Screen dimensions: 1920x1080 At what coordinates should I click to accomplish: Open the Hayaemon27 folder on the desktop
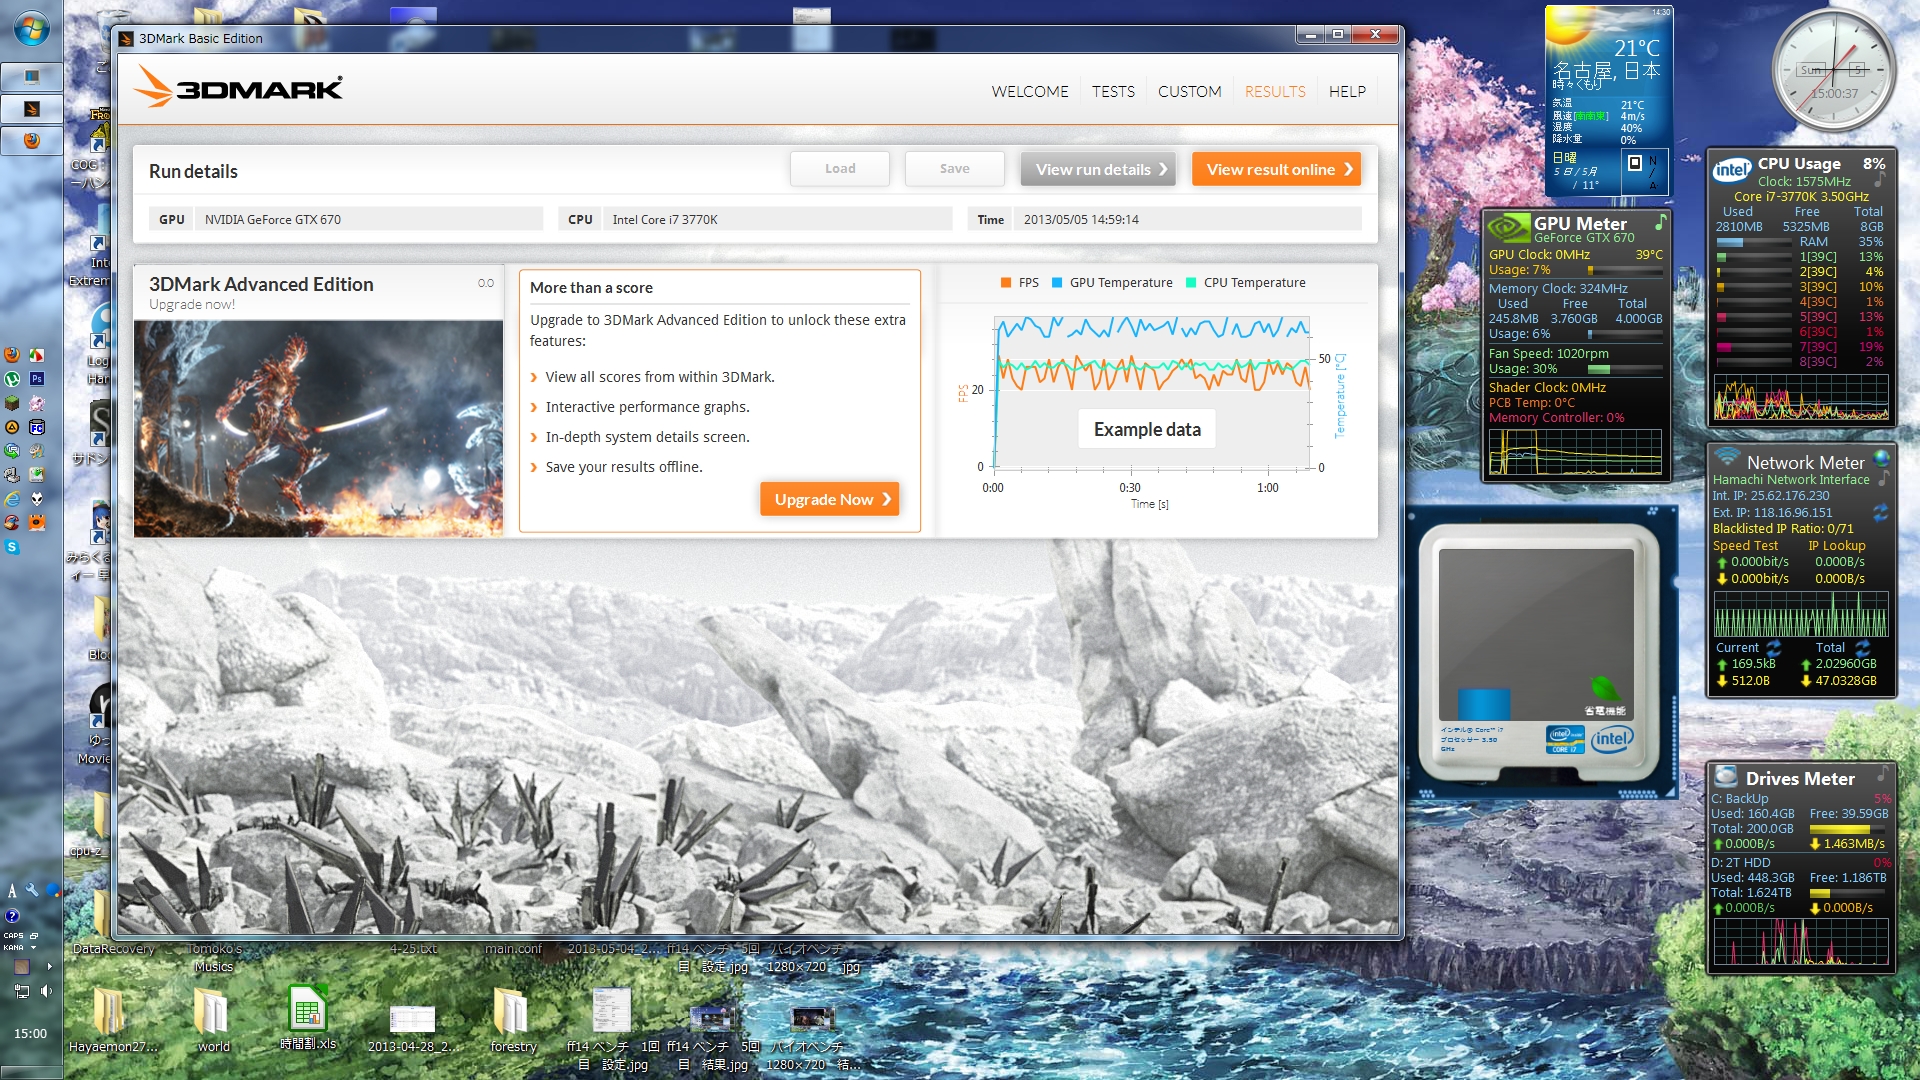point(113,1020)
